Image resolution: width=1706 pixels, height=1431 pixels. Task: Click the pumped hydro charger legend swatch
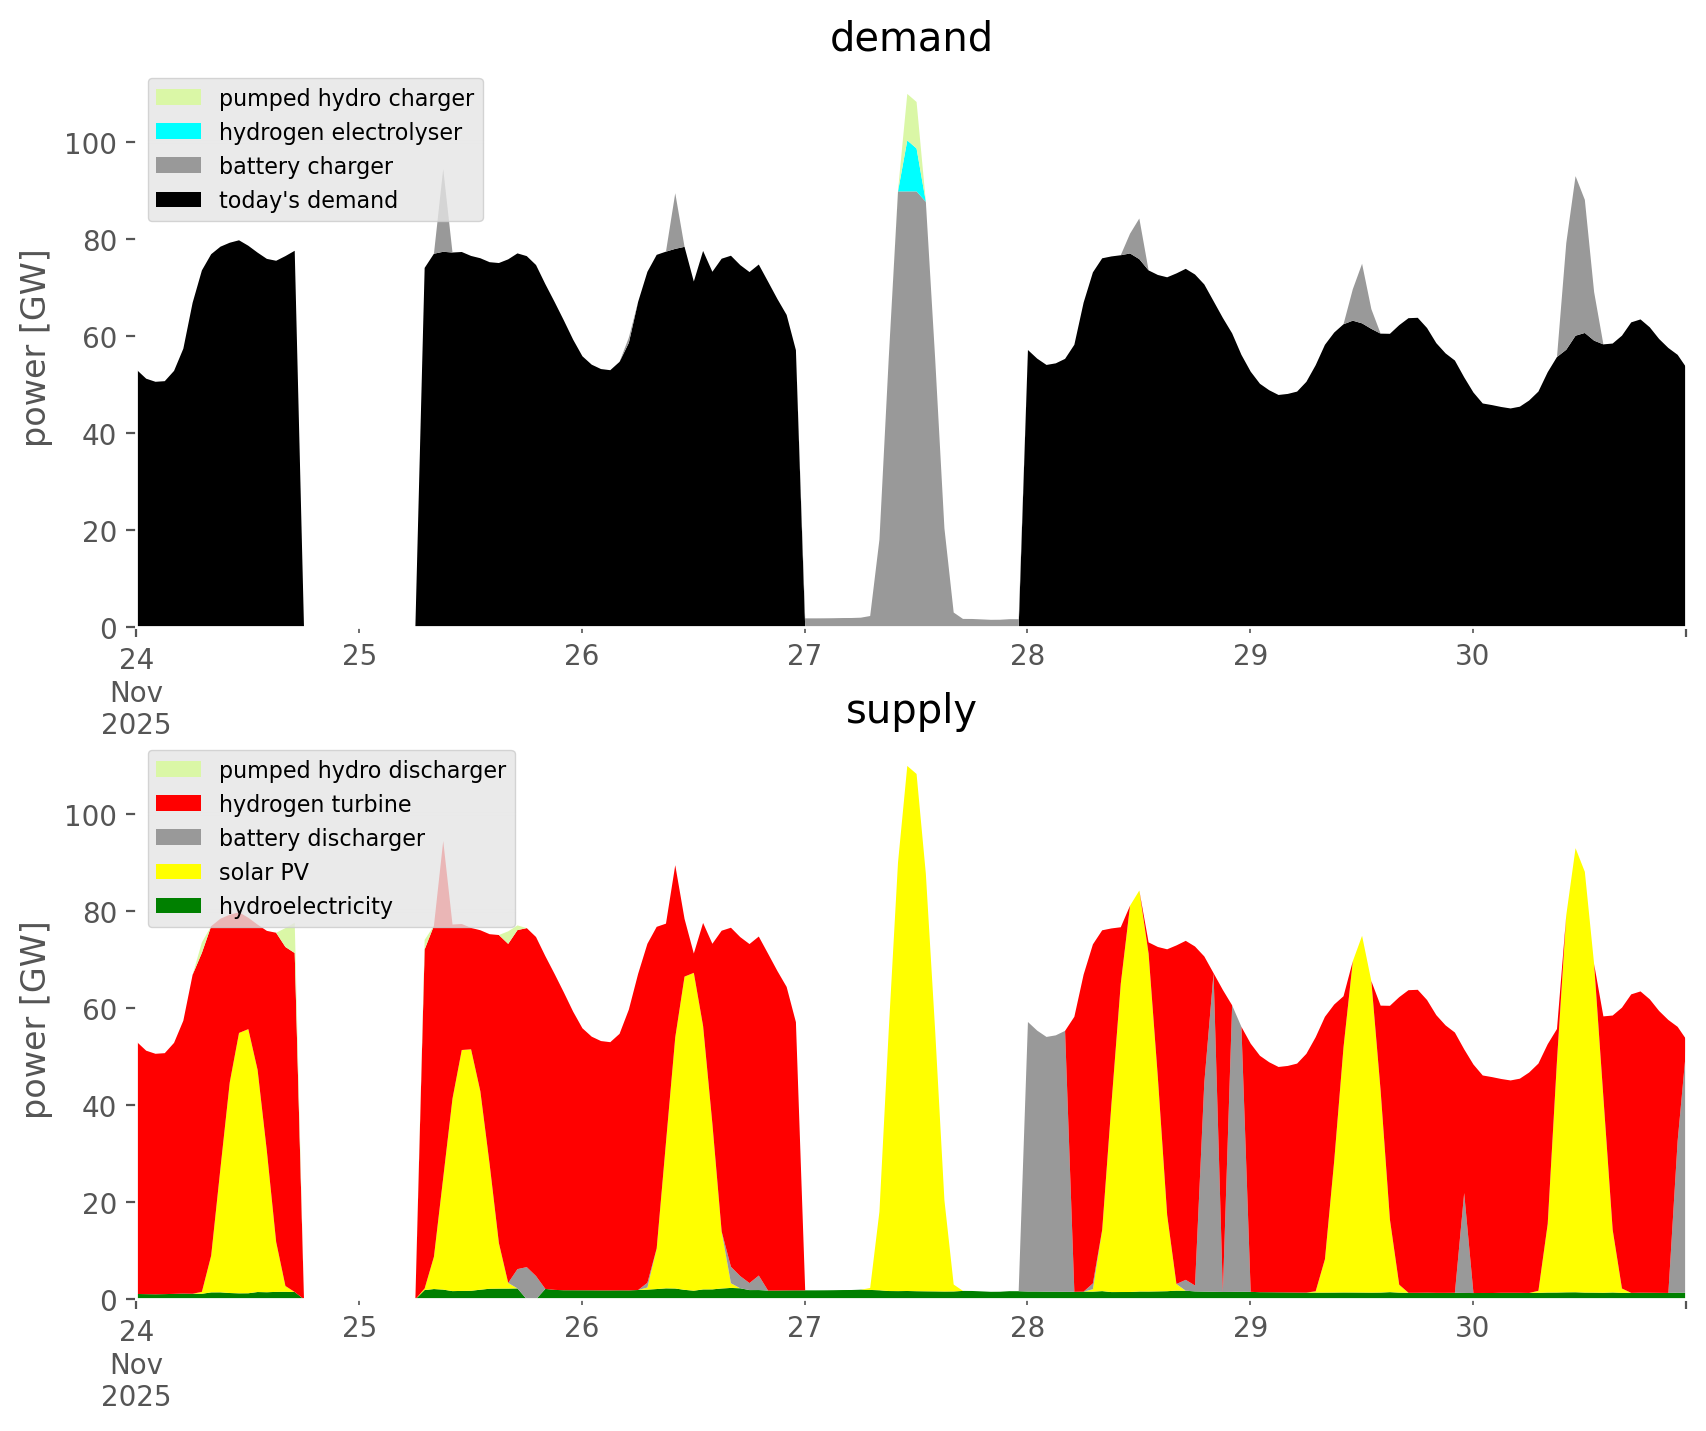point(179,98)
